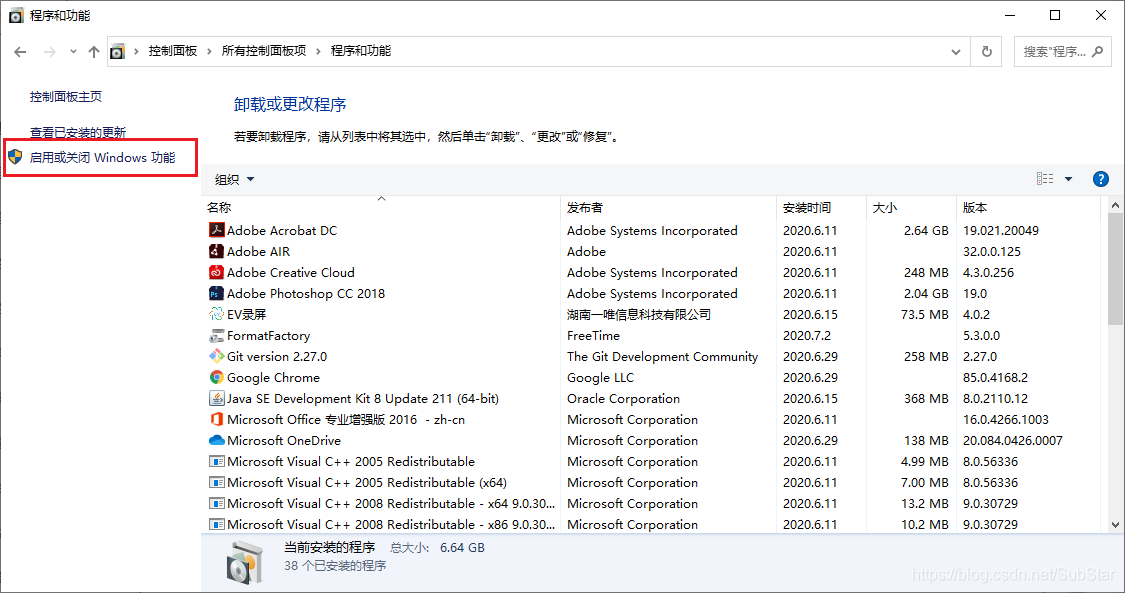1125x593 pixels.
Task: Click the control panel icon in address bar
Action: point(118,52)
